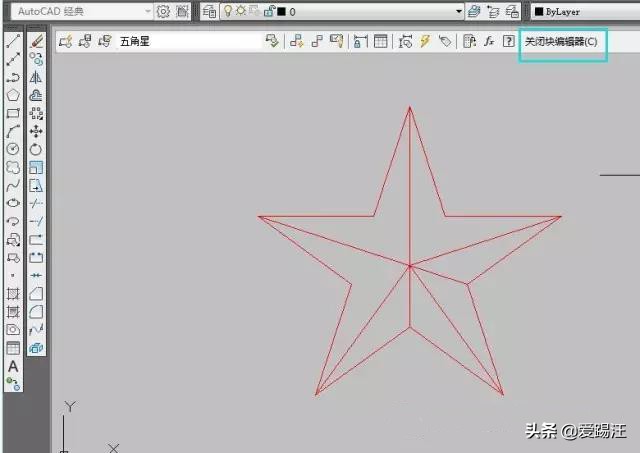The height and width of the screenshot is (453, 640).
Task: Select the Copy objects tool
Action: coord(36,59)
